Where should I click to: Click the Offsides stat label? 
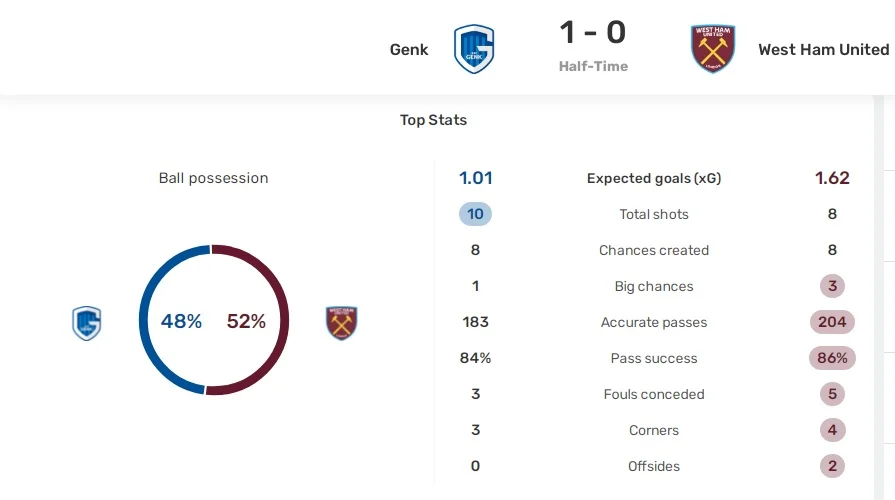[x=654, y=466]
